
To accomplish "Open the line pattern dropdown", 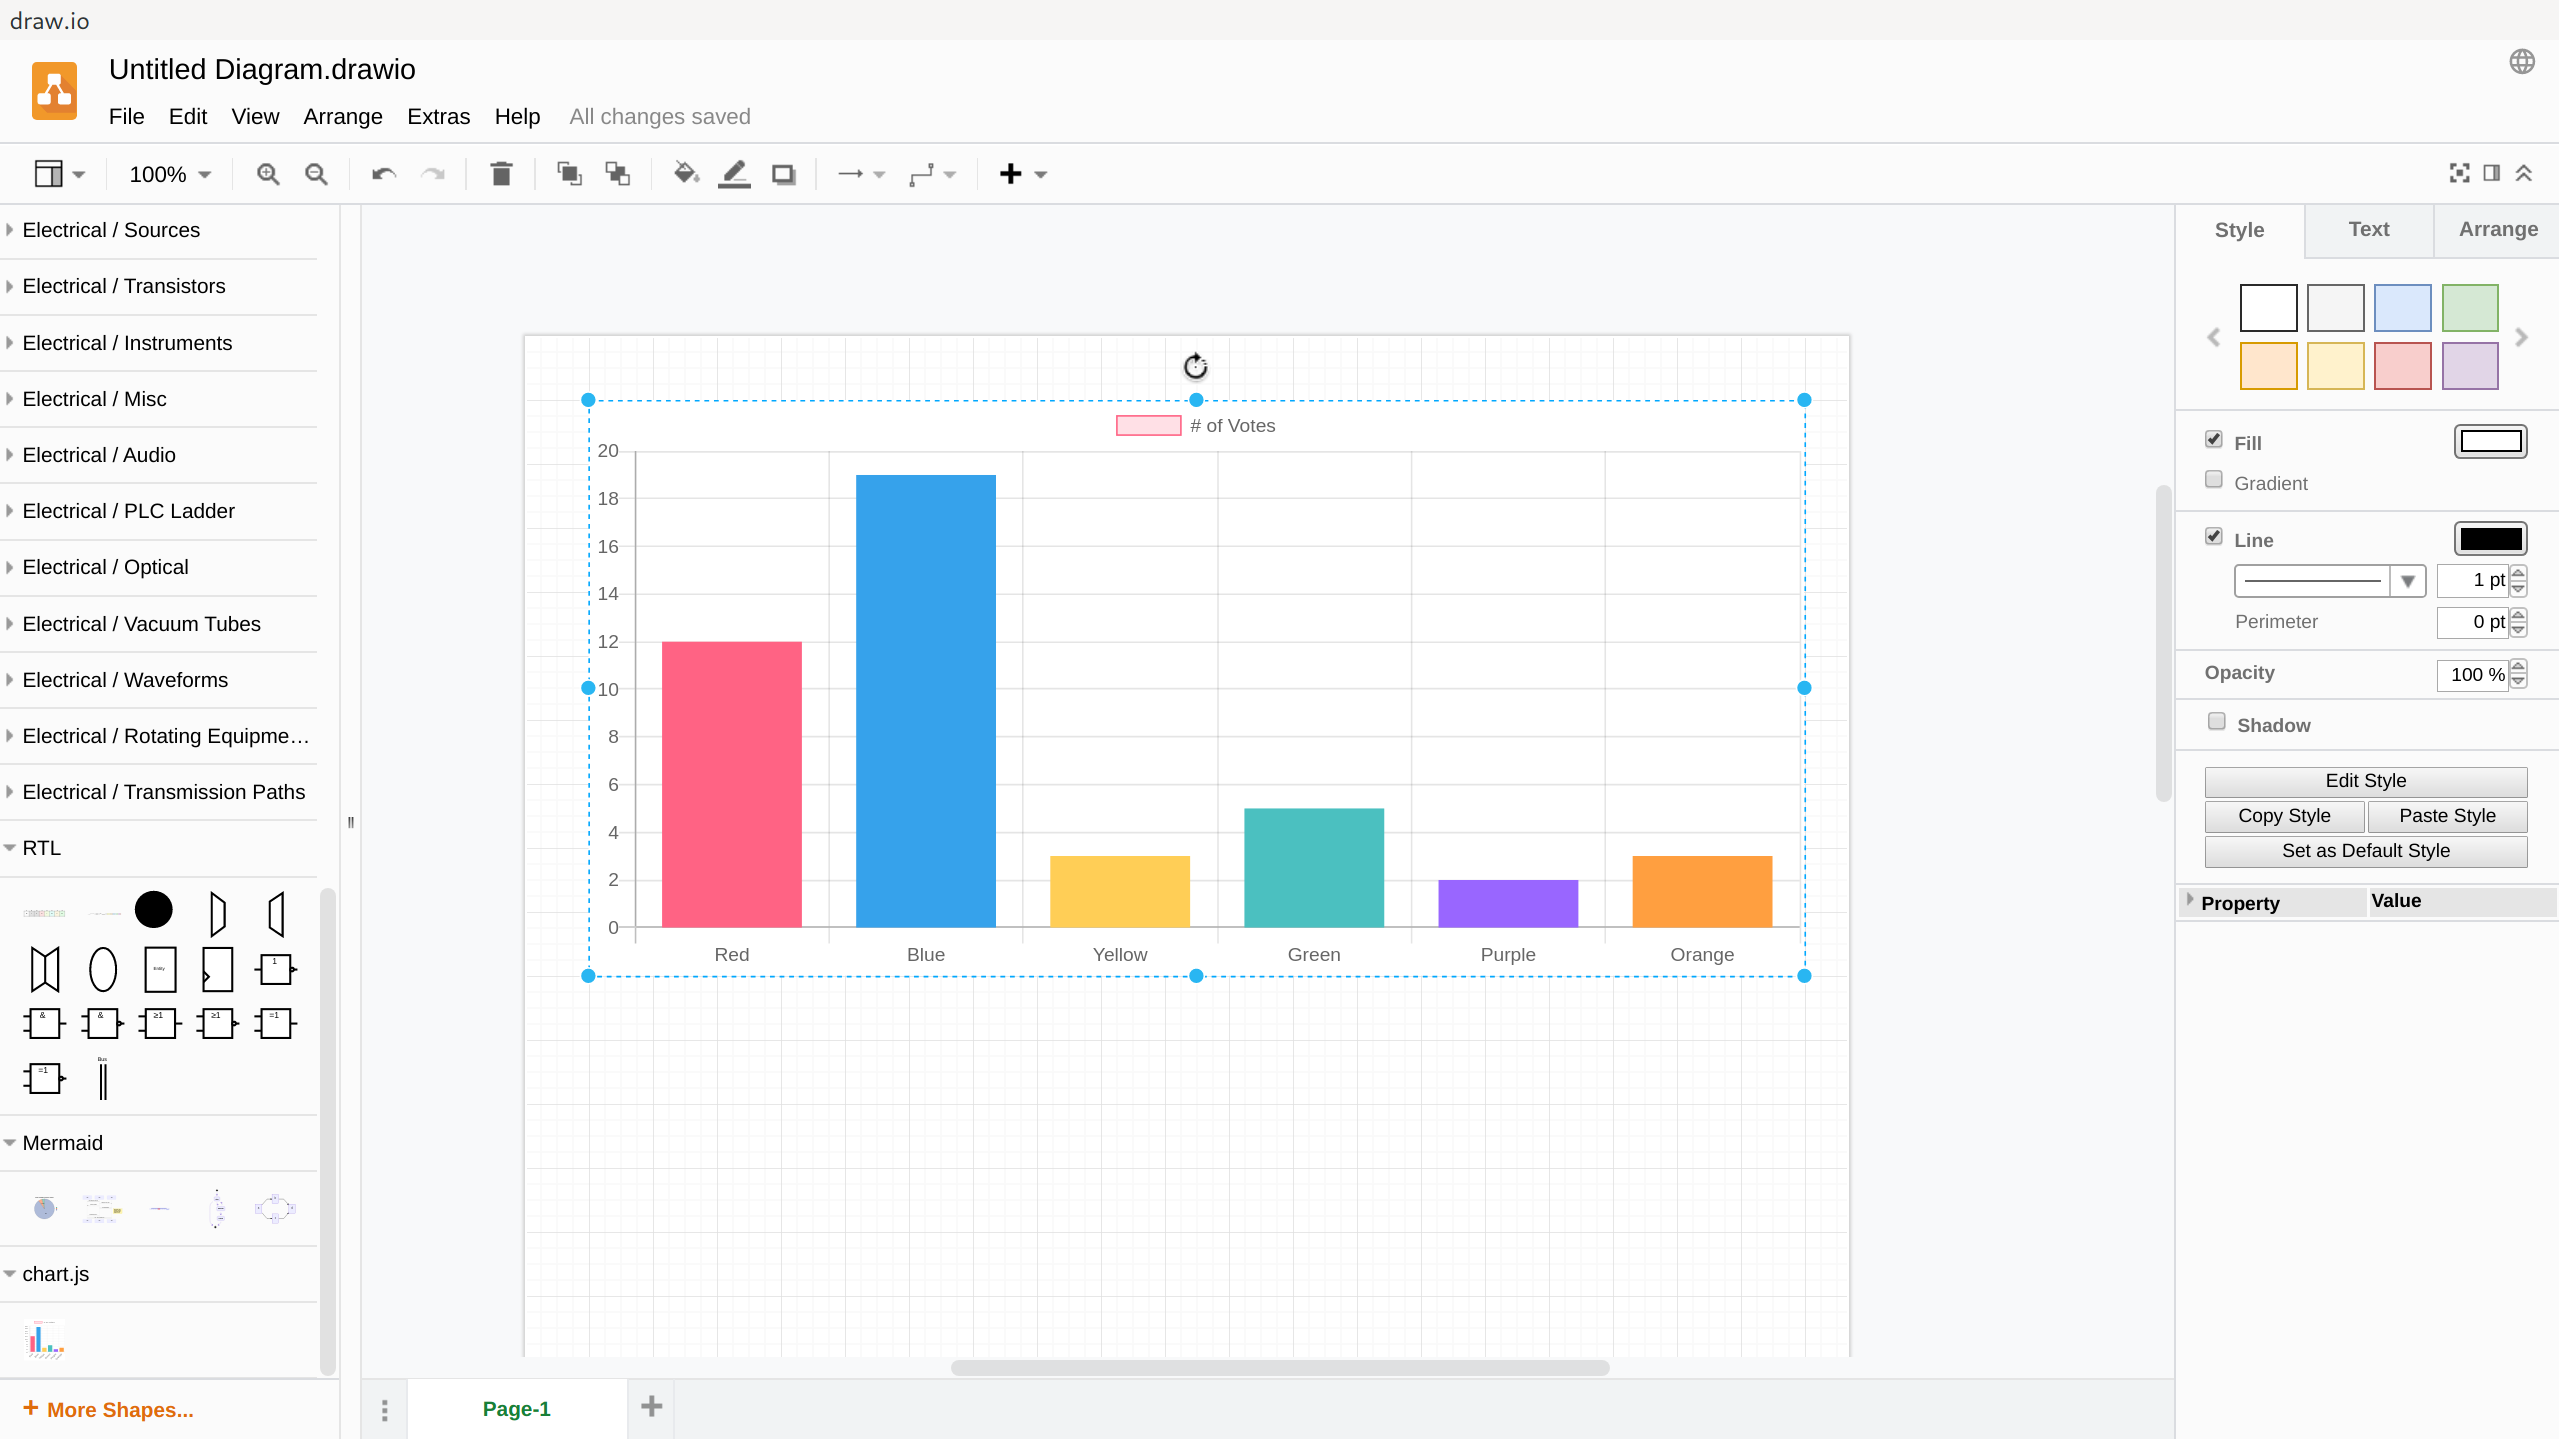I will [x=2329, y=581].
